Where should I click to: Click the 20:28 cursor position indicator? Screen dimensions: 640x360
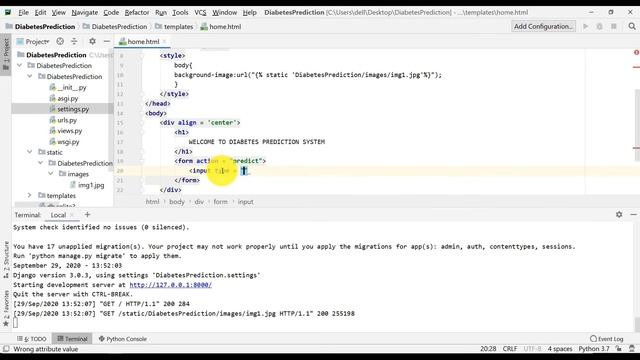488,349
